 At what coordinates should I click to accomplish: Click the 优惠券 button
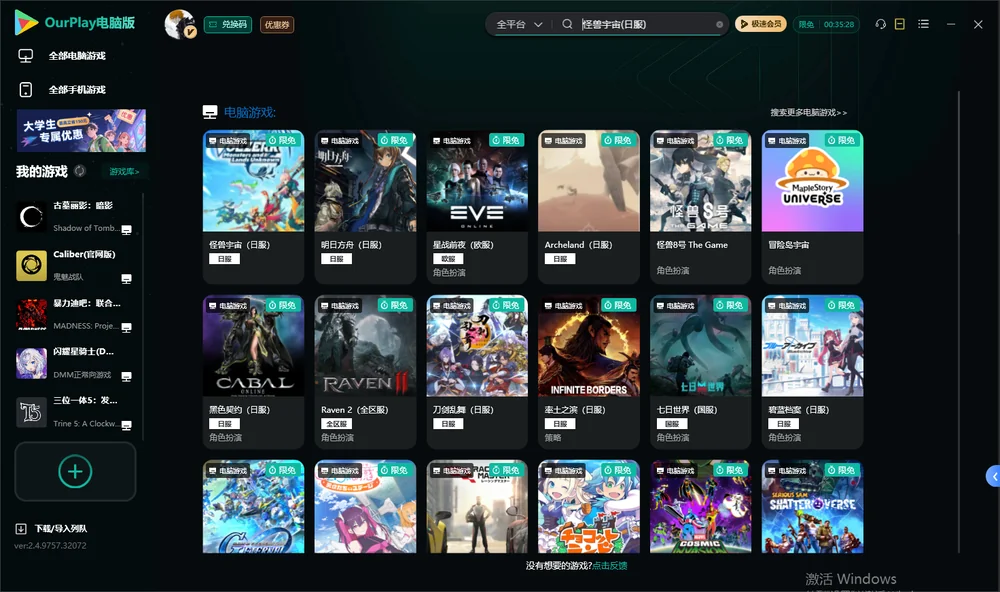(277, 25)
